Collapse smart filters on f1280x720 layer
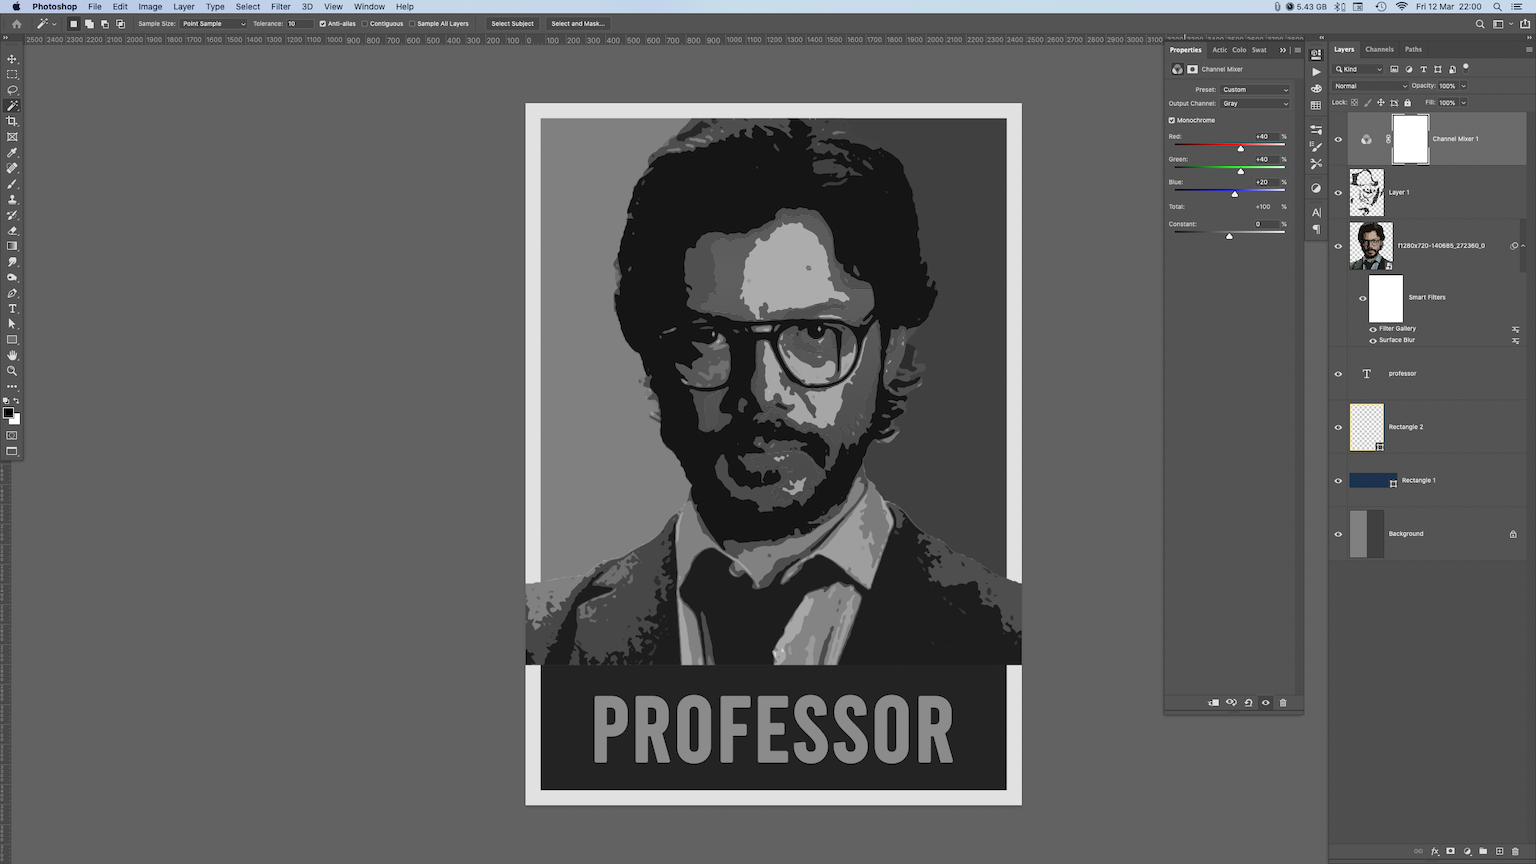This screenshot has width=1536, height=864. coord(1523,246)
